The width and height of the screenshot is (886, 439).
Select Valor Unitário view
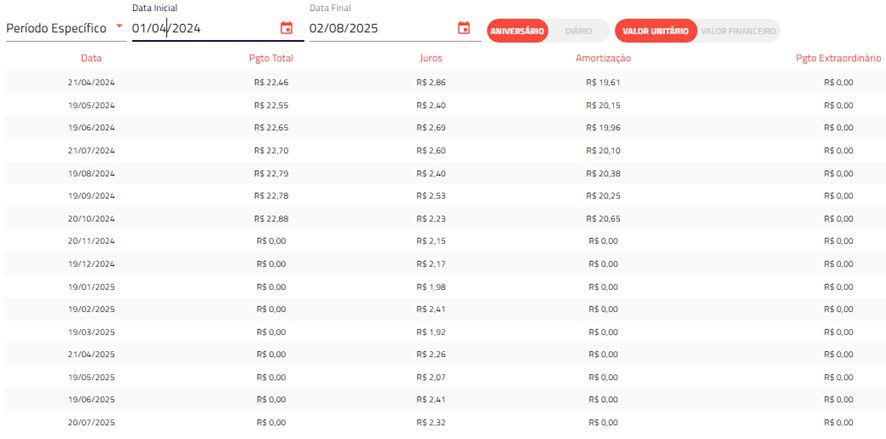(x=655, y=31)
